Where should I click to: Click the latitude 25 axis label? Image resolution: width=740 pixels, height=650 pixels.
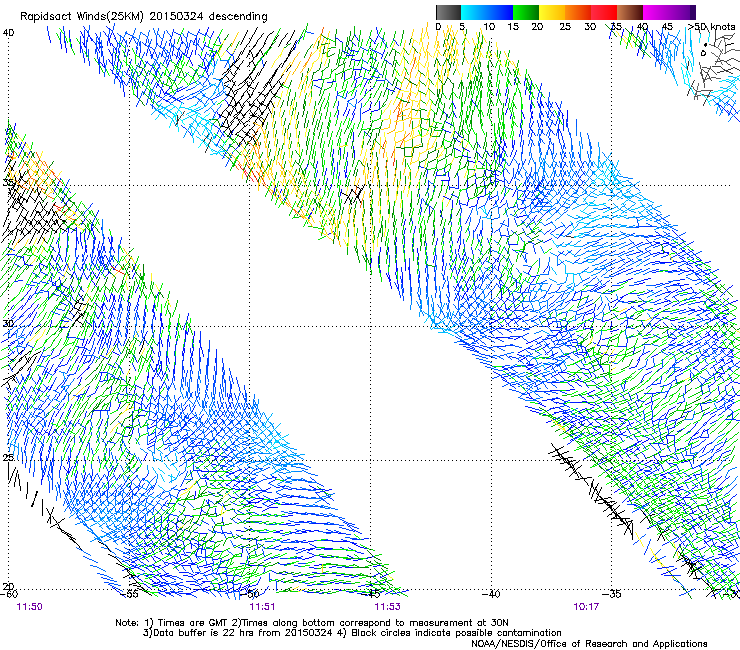(8, 457)
